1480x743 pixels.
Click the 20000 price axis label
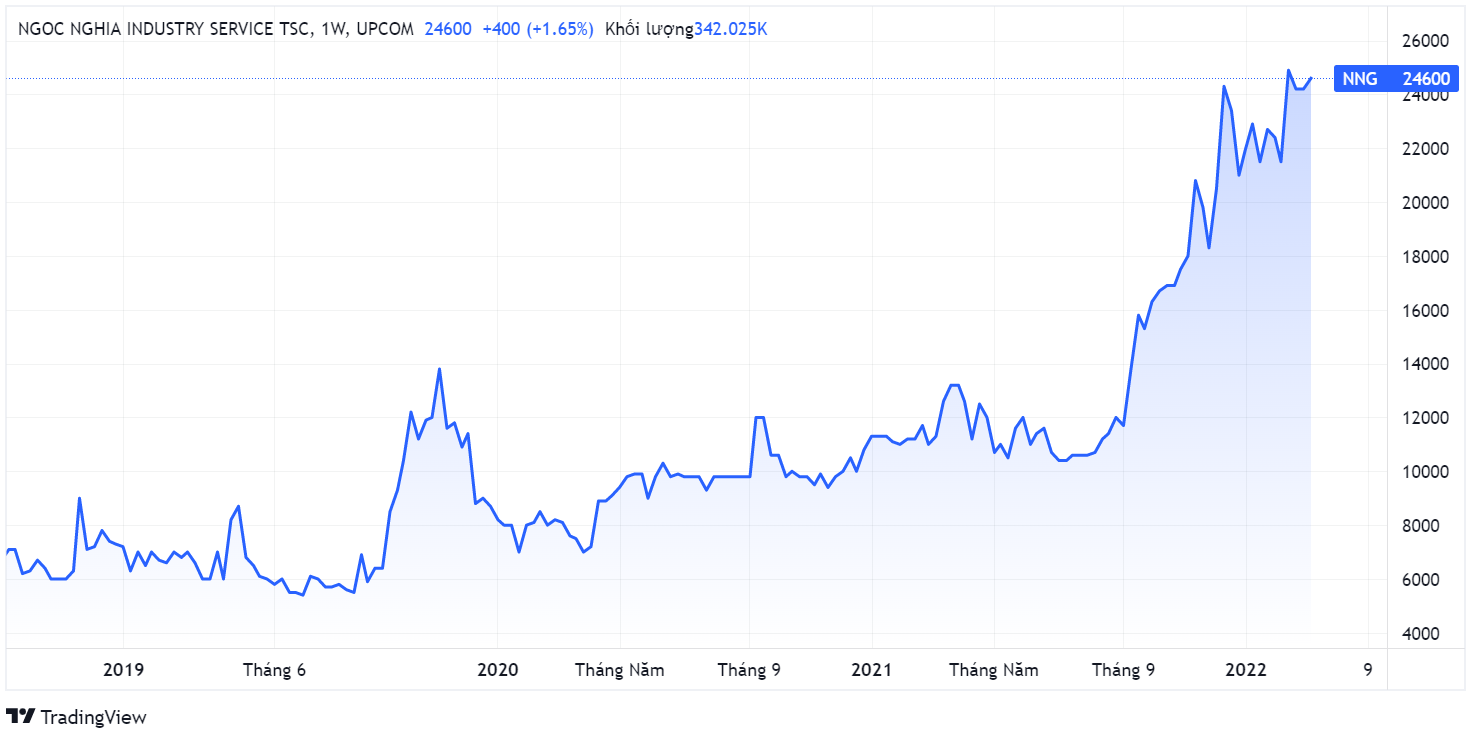point(1426,203)
